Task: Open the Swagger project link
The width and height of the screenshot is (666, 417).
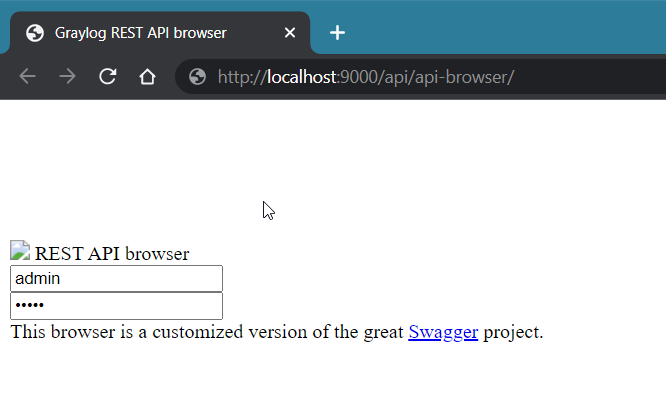Action: click(x=443, y=332)
